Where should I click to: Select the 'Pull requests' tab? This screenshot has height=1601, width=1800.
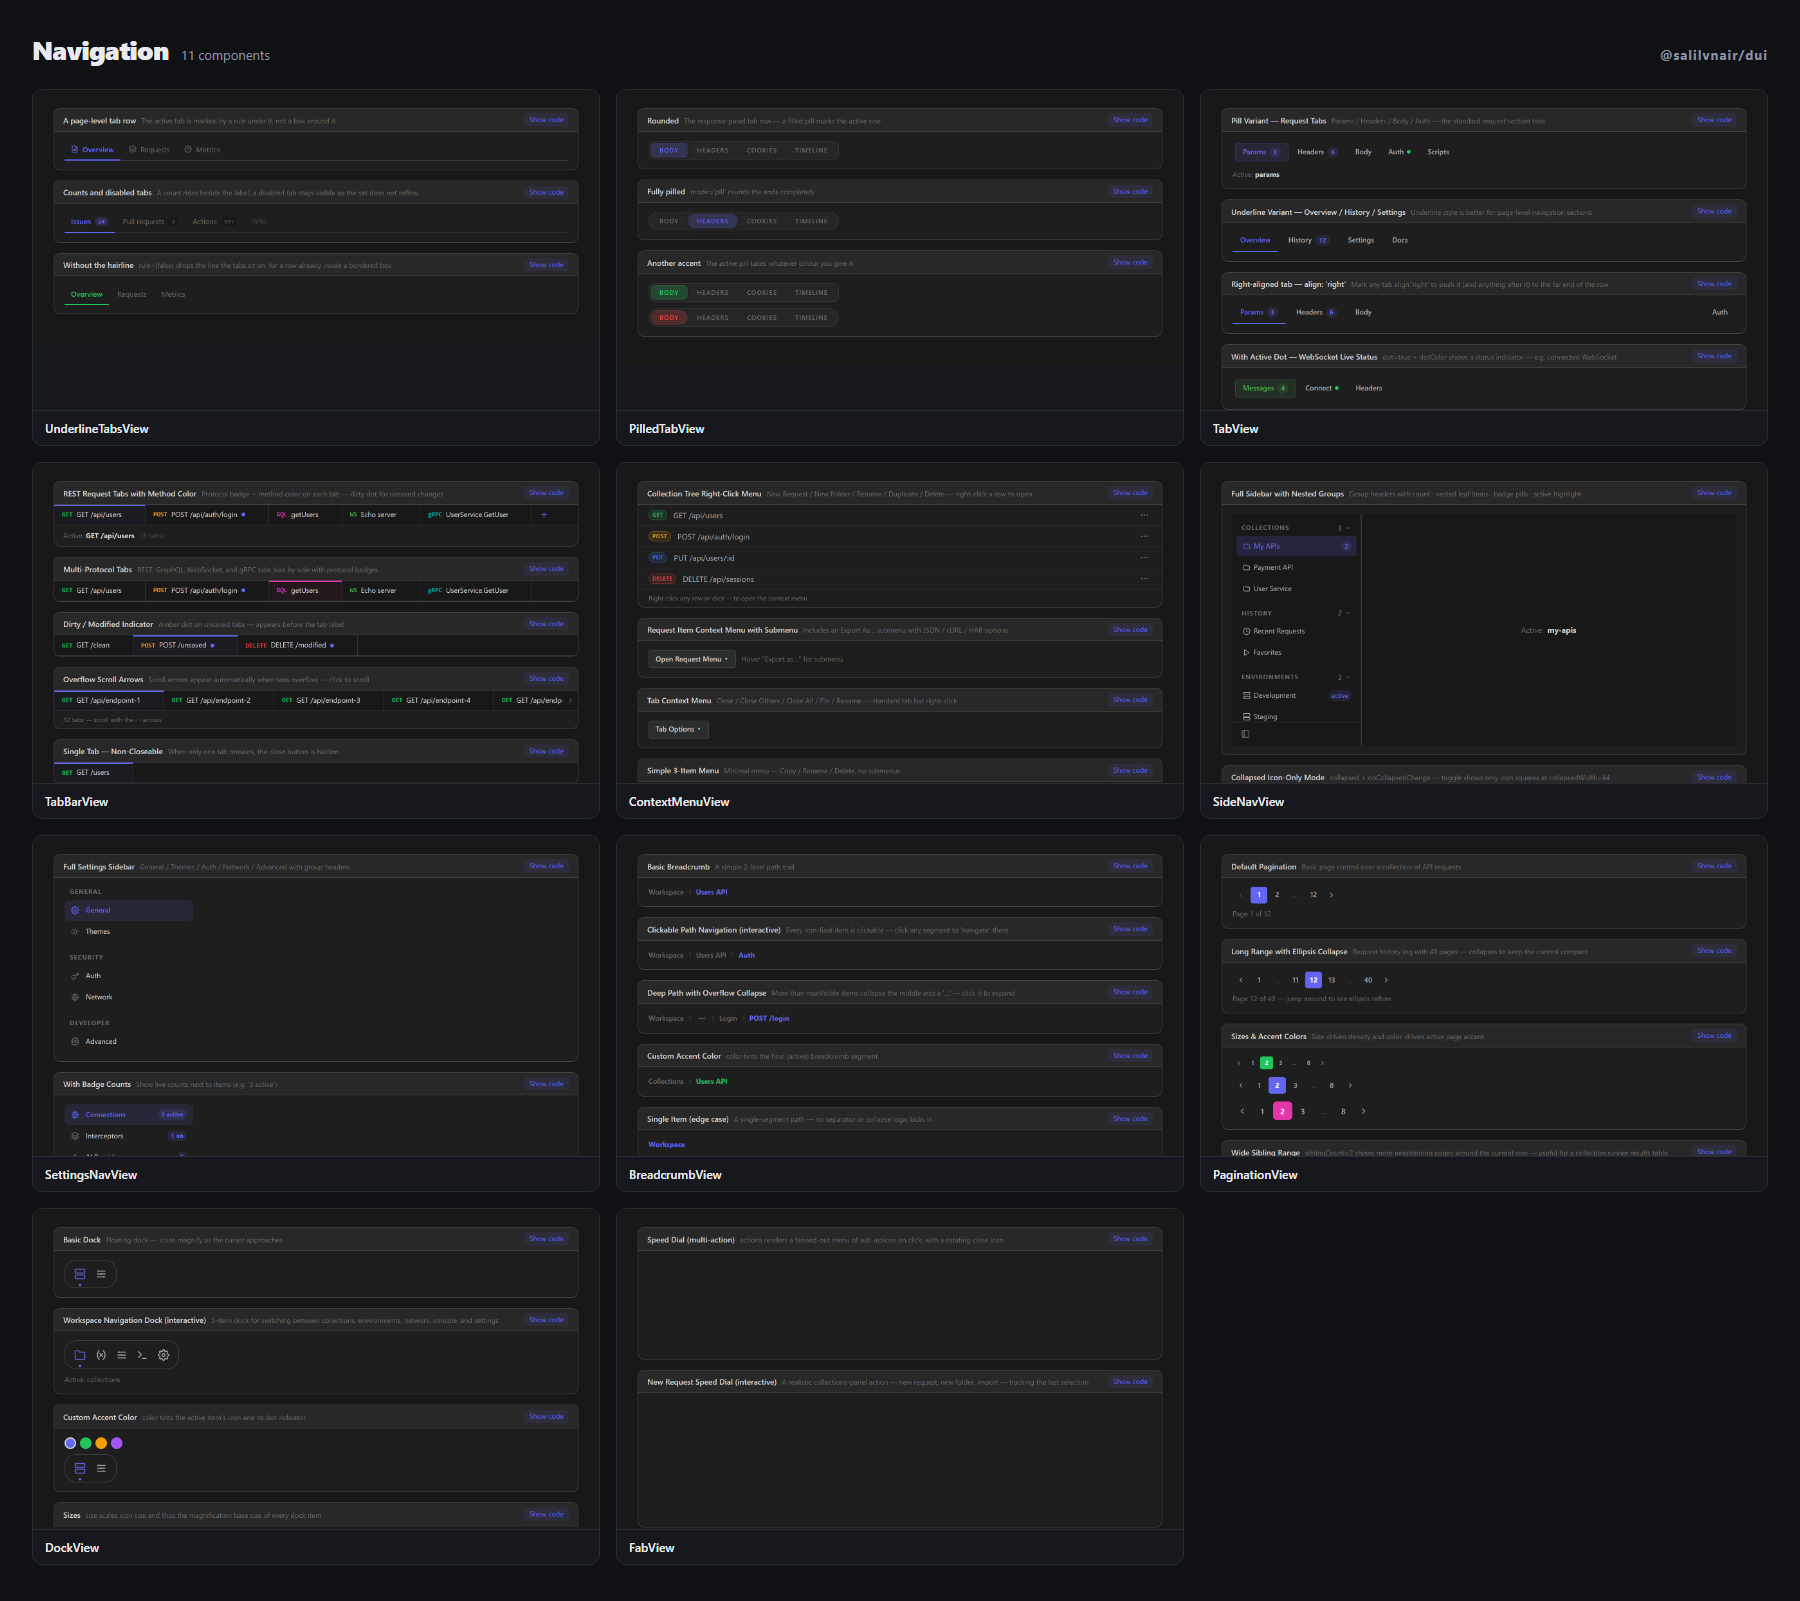(x=149, y=222)
